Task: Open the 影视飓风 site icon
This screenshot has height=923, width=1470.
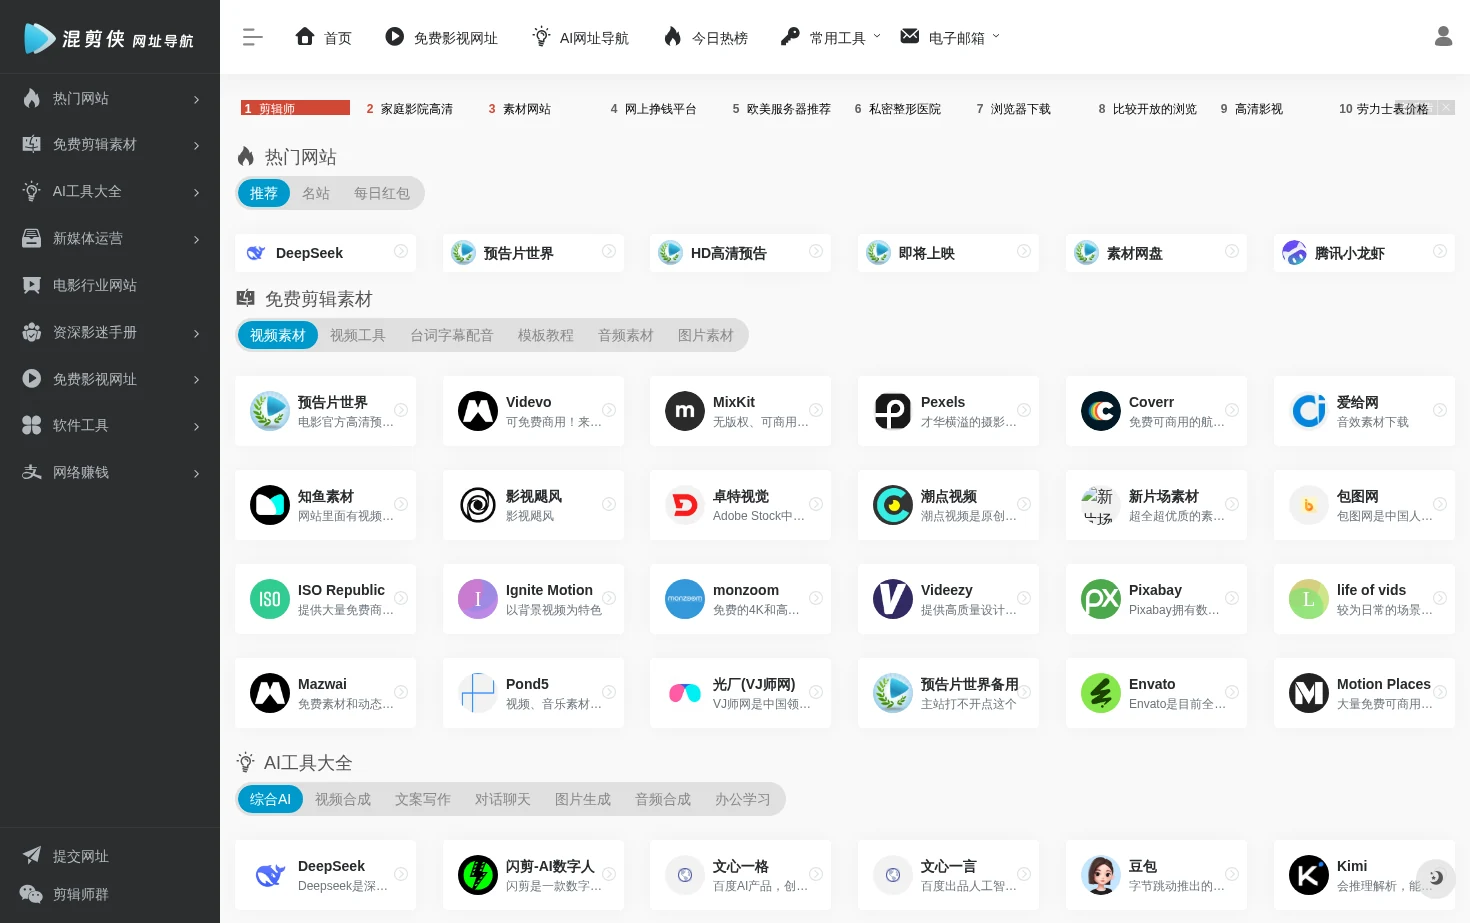Action: pyautogui.click(x=478, y=505)
